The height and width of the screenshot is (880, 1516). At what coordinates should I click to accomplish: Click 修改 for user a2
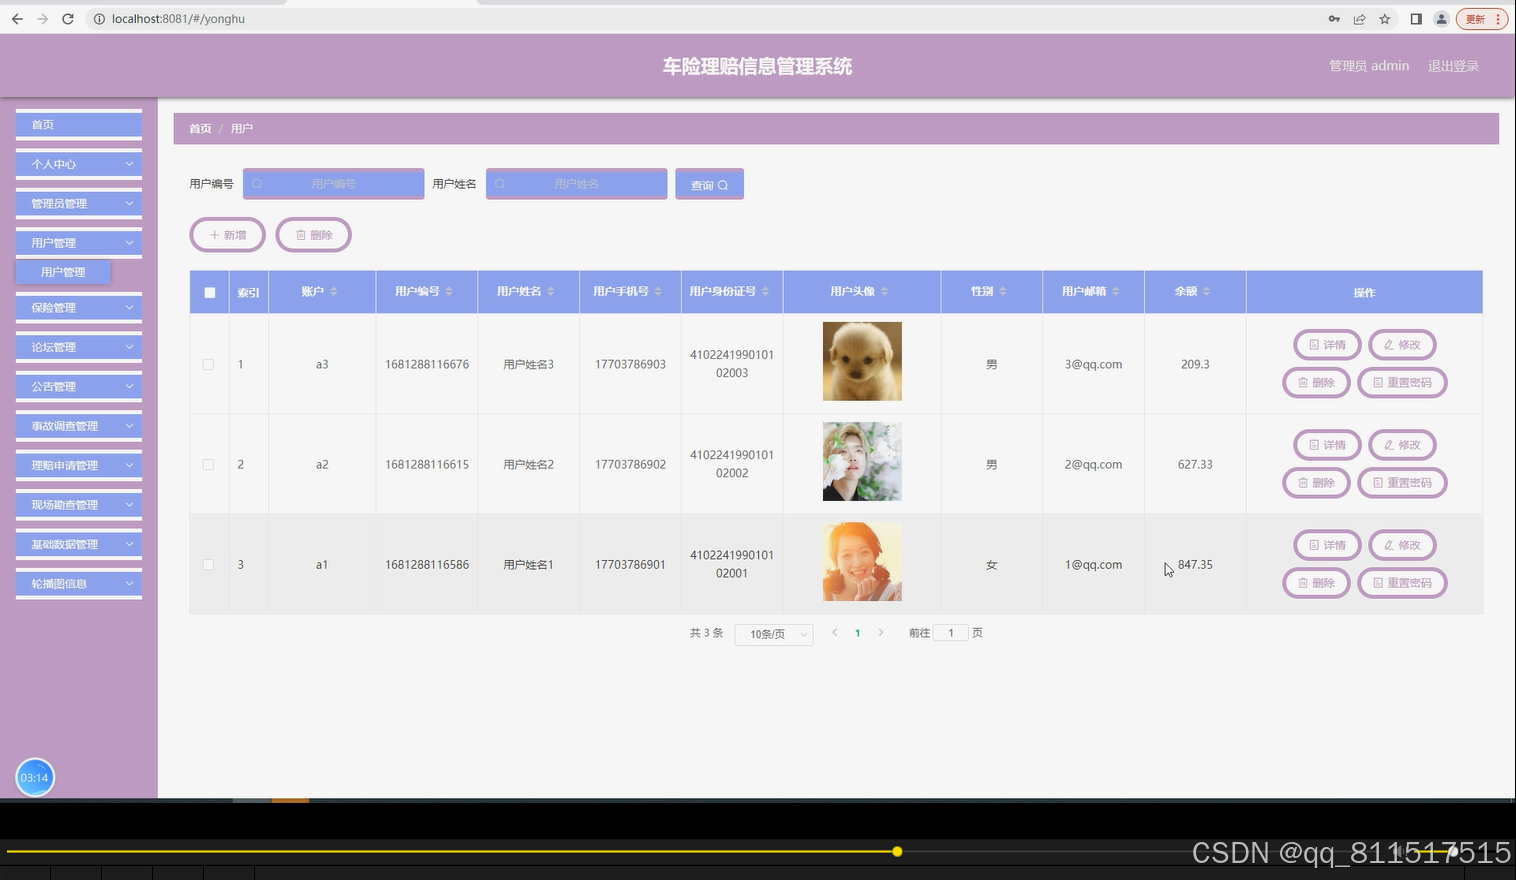[1402, 445]
